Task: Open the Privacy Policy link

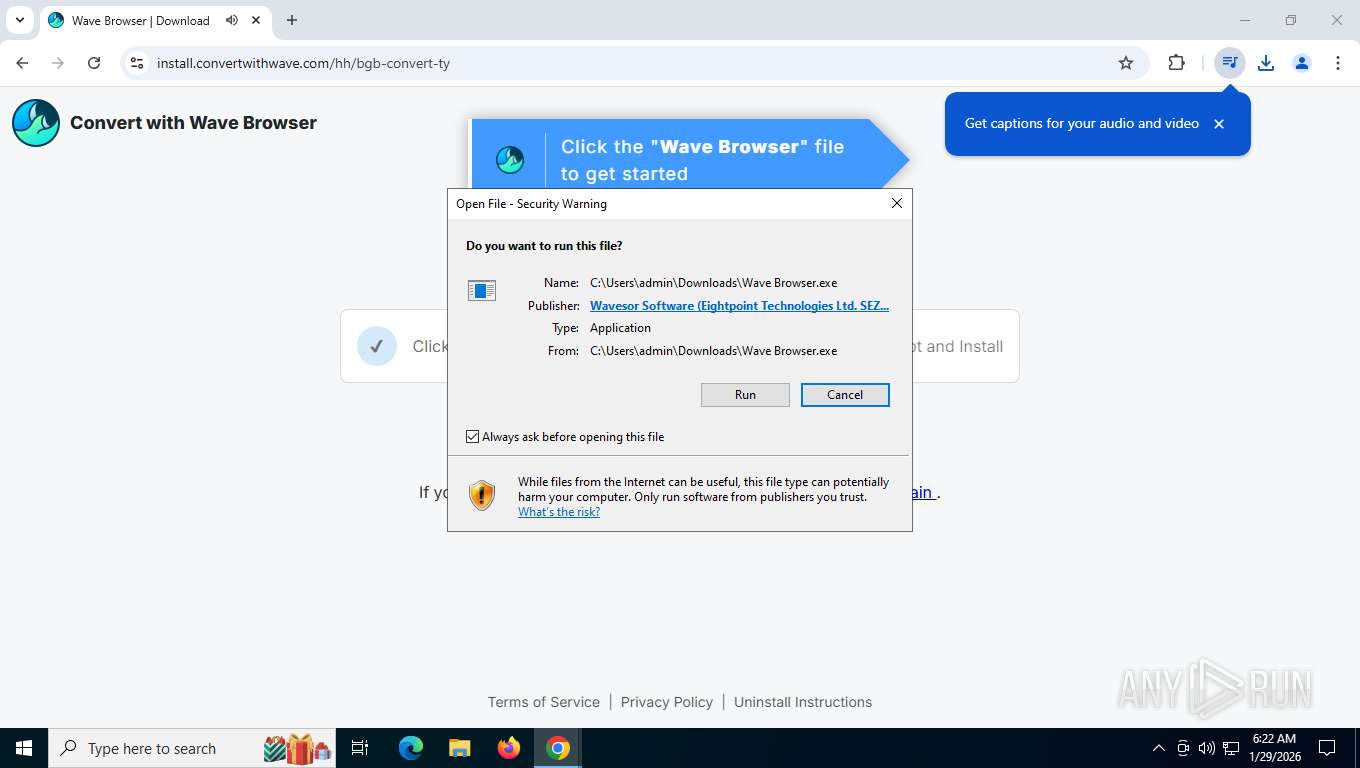Action: click(667, 702)
